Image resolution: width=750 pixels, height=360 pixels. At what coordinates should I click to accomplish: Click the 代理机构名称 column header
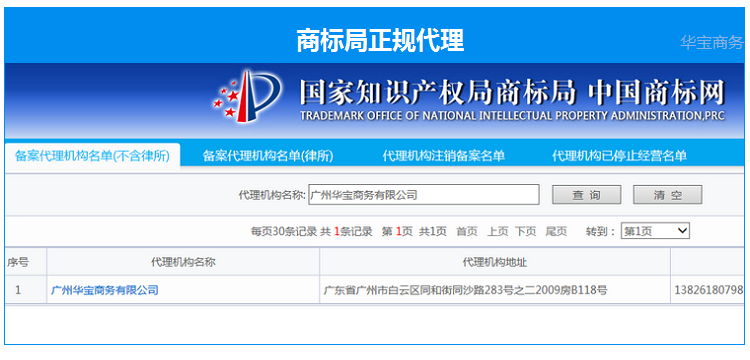(183, 262)
